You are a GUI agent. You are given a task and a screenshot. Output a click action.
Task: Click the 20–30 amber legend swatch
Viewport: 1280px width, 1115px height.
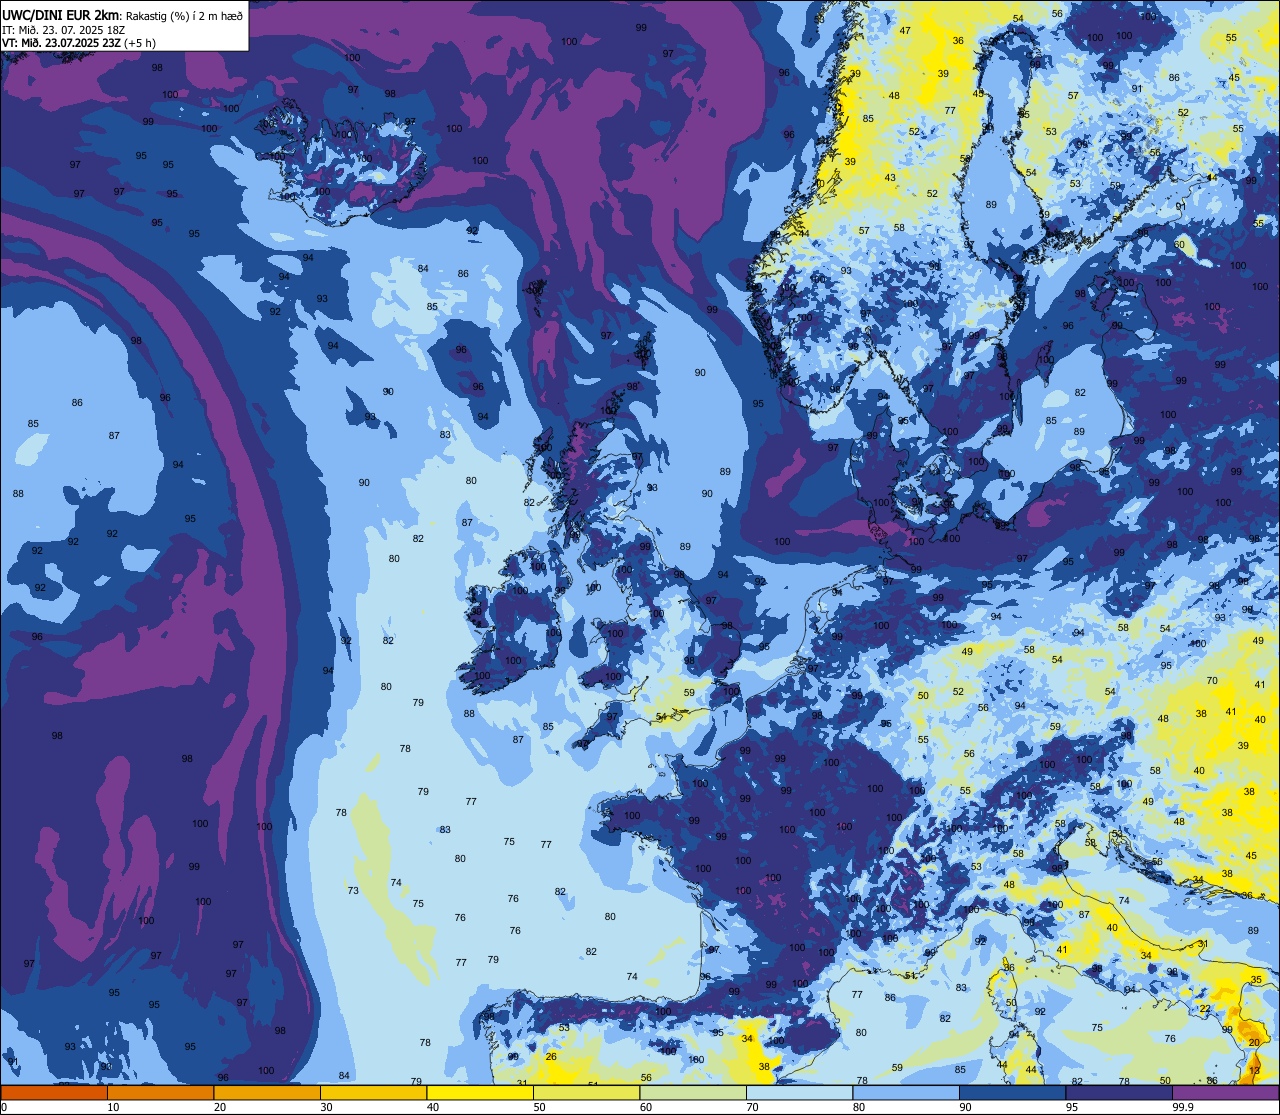[267, 1092]
